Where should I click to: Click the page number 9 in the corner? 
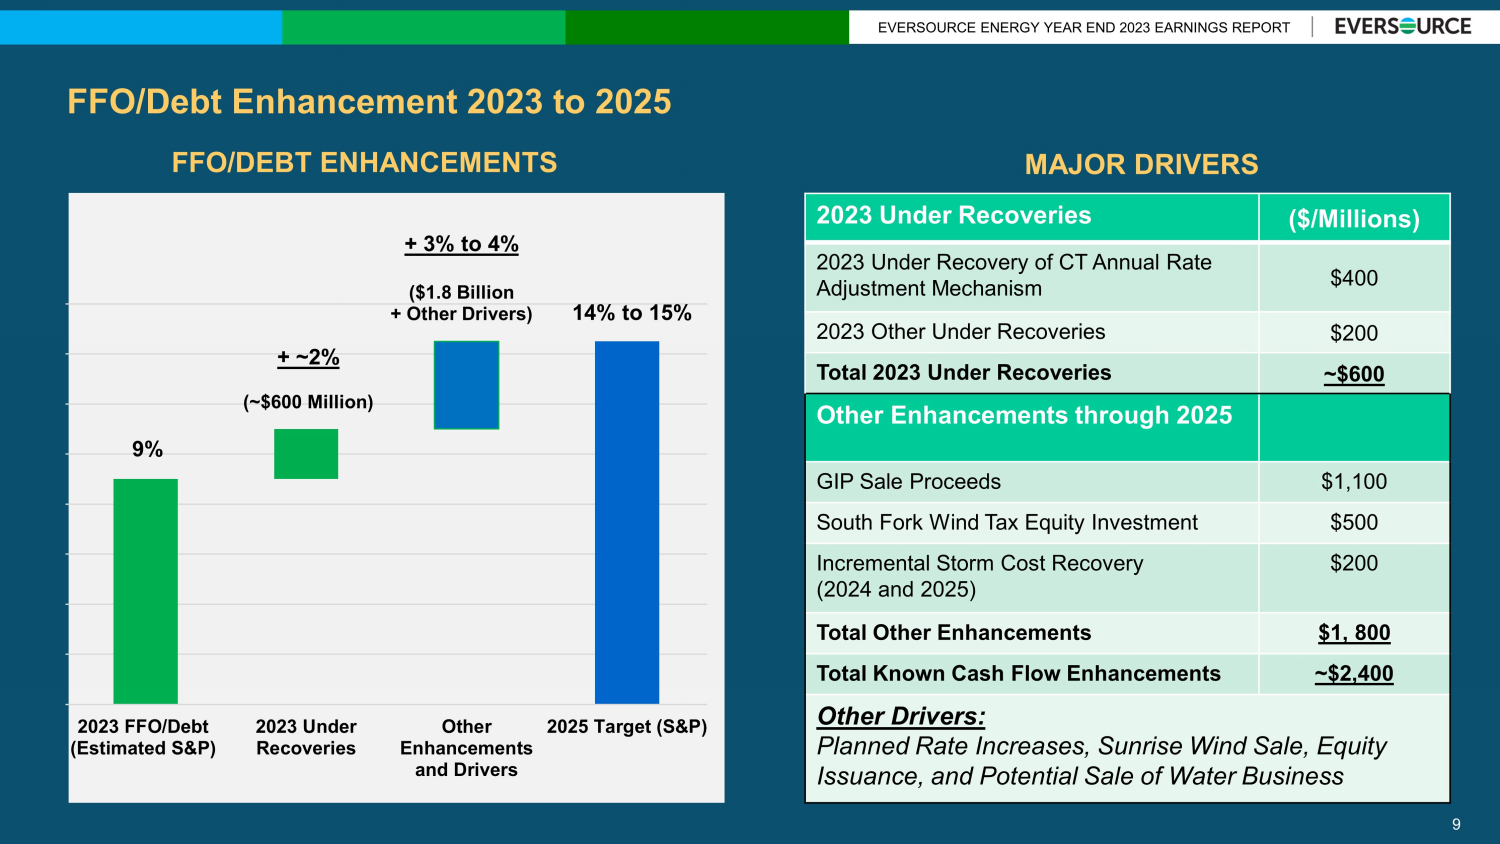1456,824
